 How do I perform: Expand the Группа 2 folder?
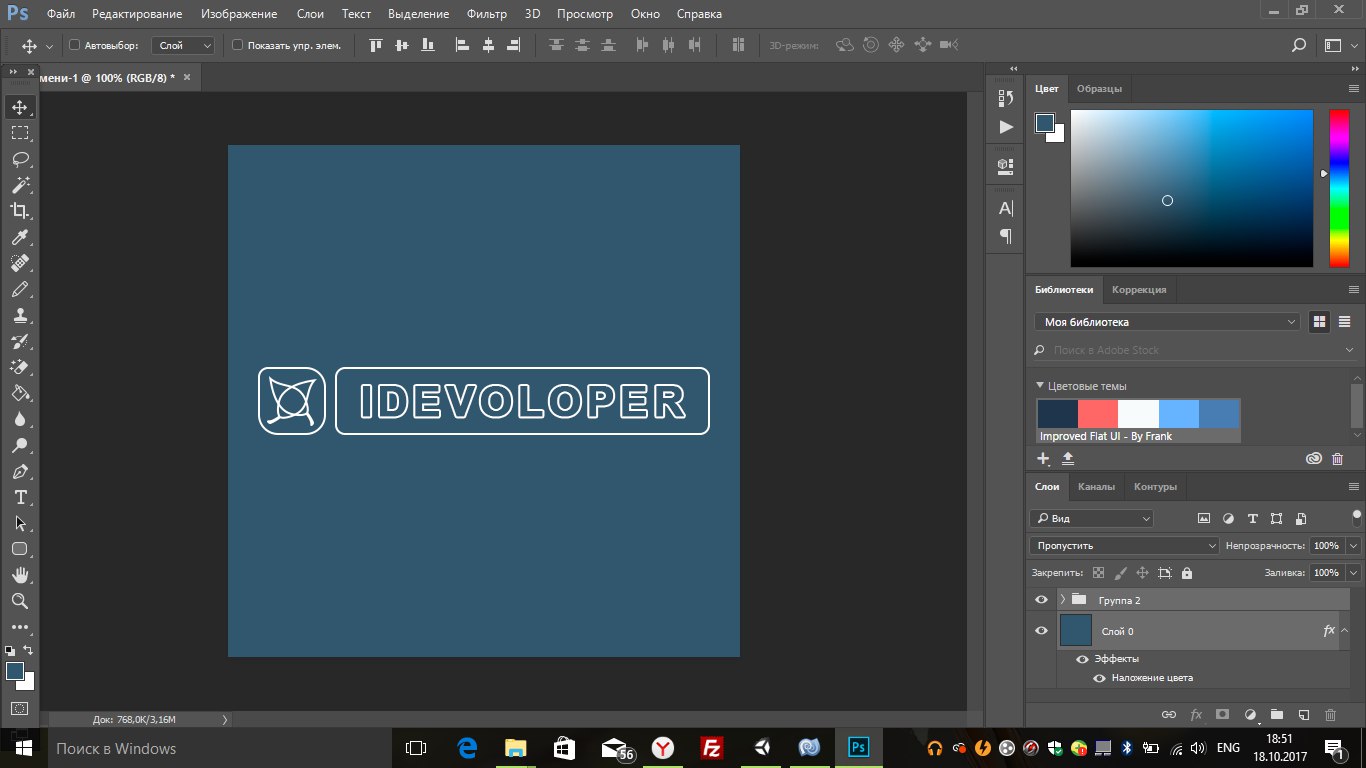tap(1062, 600)
